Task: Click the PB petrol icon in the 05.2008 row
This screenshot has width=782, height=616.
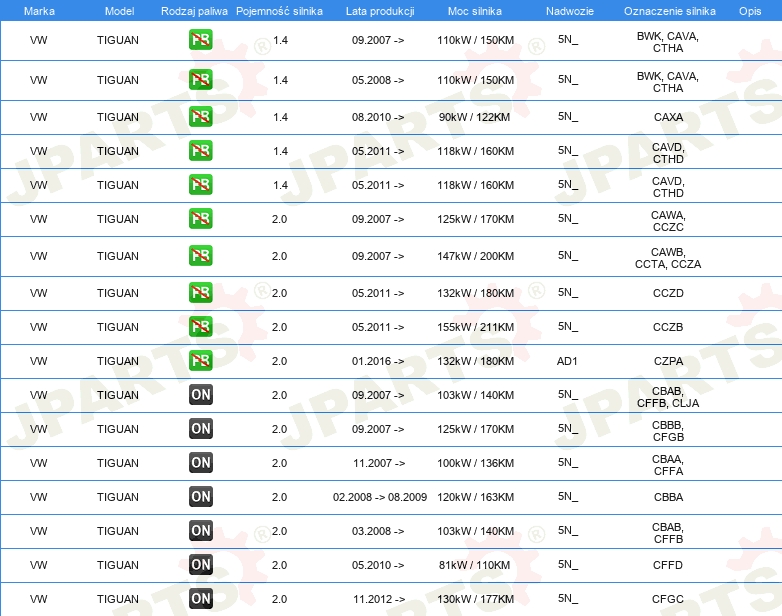Action: 200,80
